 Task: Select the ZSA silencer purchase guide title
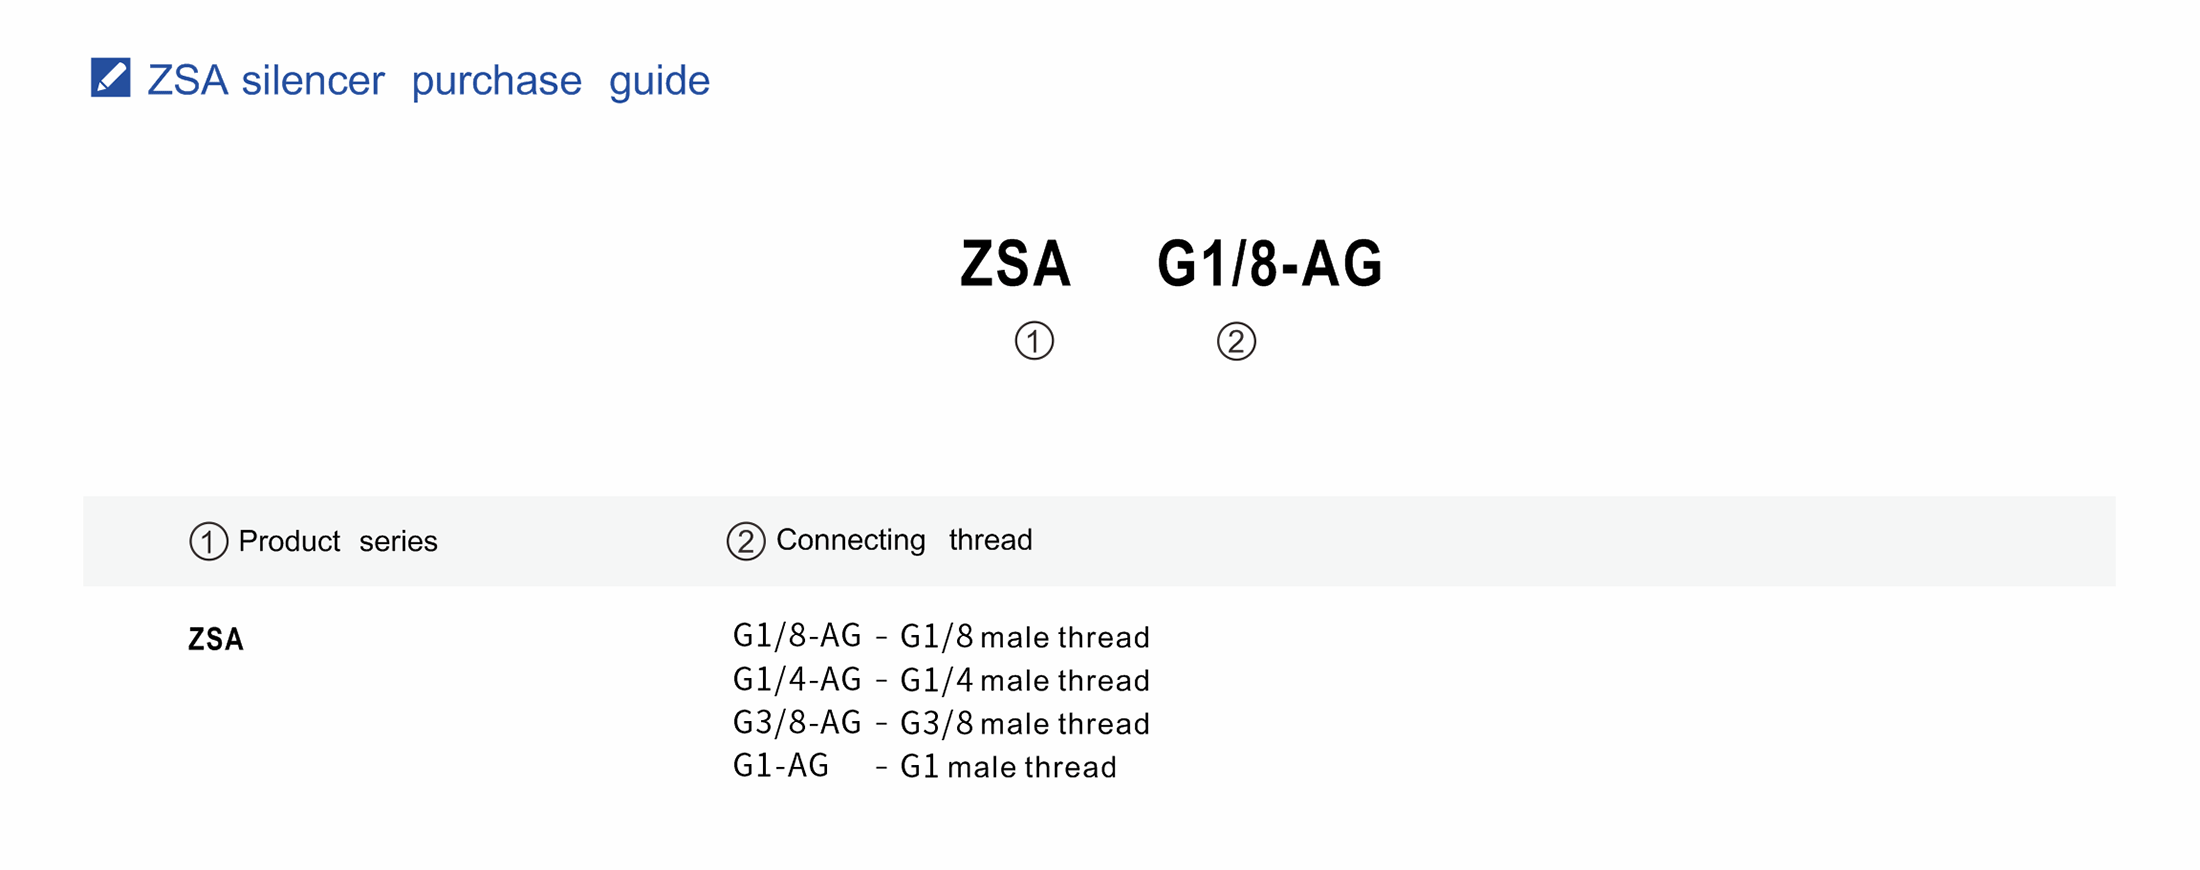[428, 80]
